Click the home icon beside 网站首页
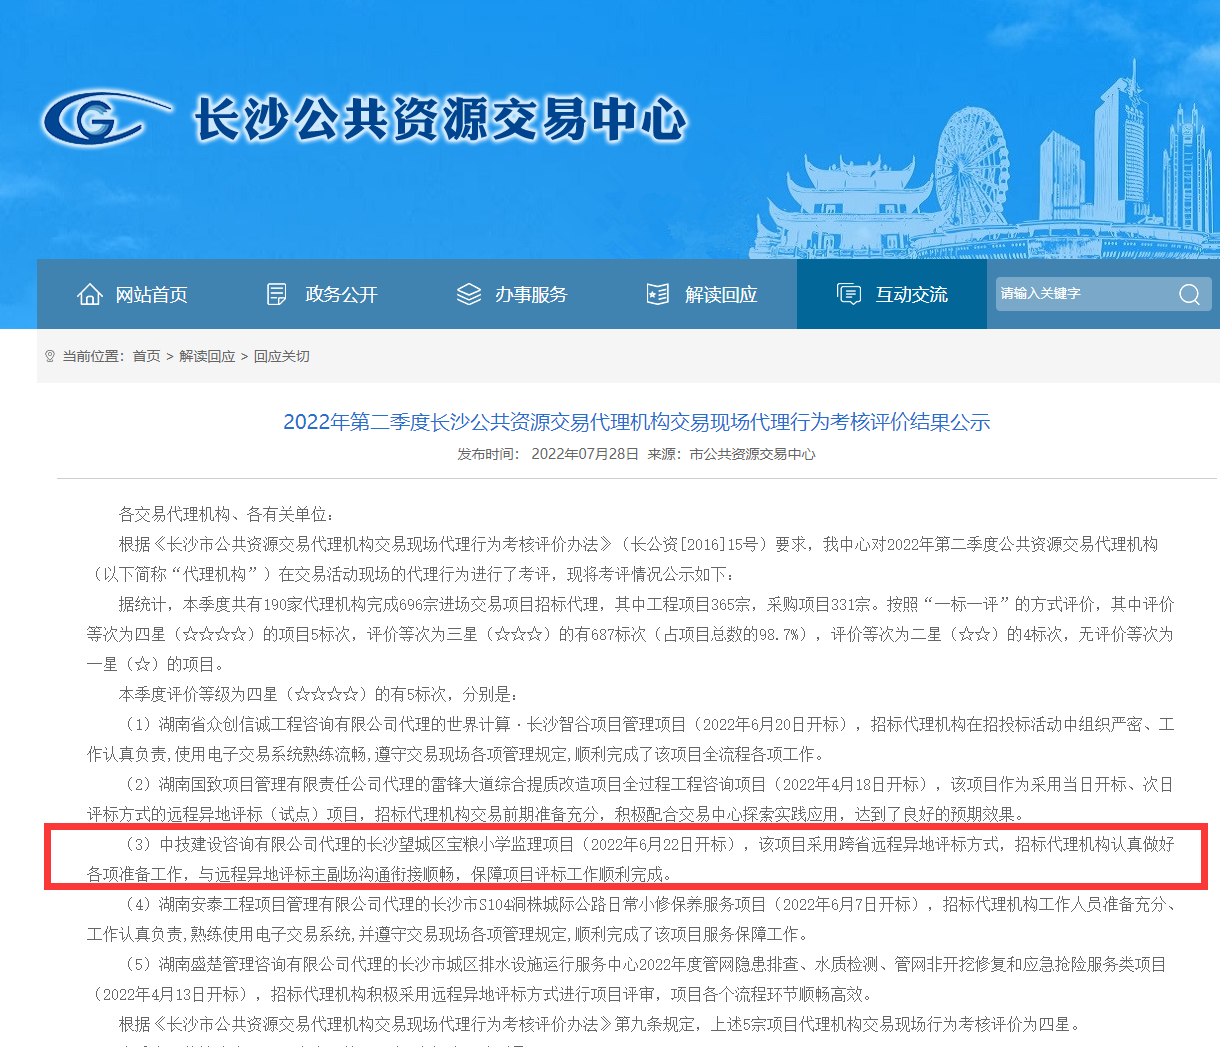The width and height of the screenshot is (1220, 1047). tap(90, 294)
